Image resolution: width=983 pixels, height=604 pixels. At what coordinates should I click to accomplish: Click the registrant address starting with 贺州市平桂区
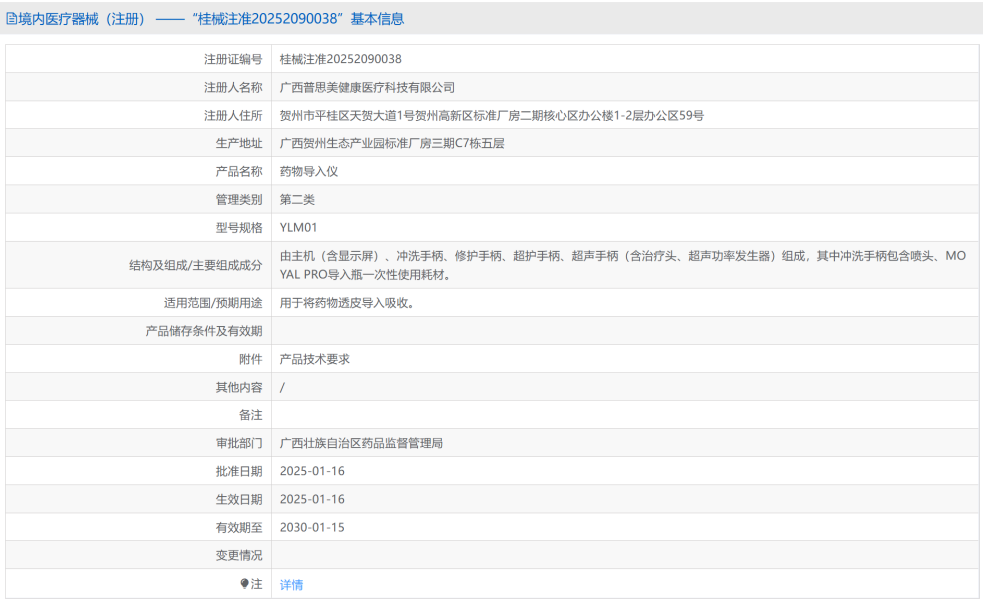click(491, 116)
